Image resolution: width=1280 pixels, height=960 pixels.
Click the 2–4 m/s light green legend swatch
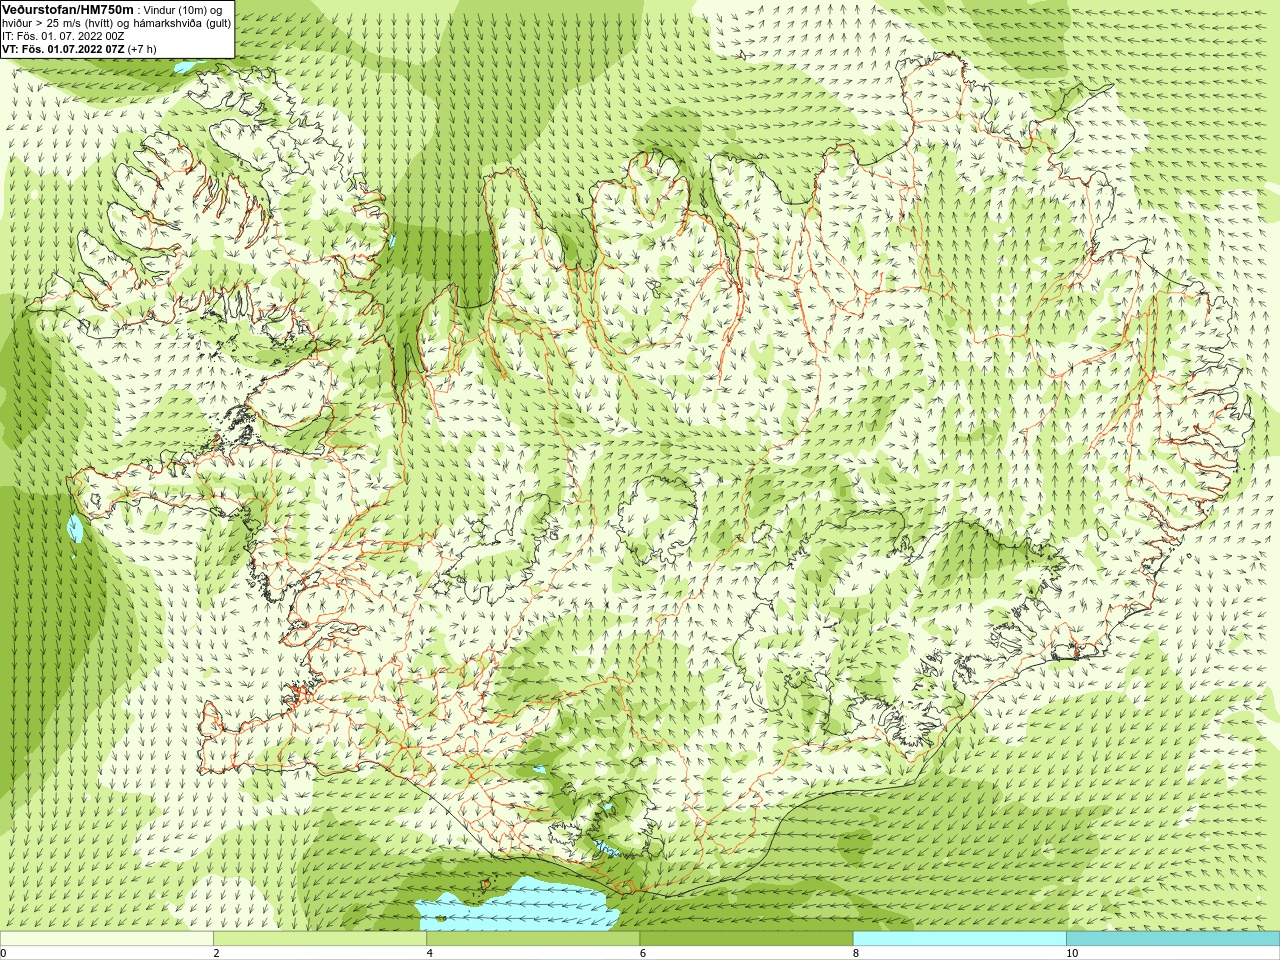319,939
